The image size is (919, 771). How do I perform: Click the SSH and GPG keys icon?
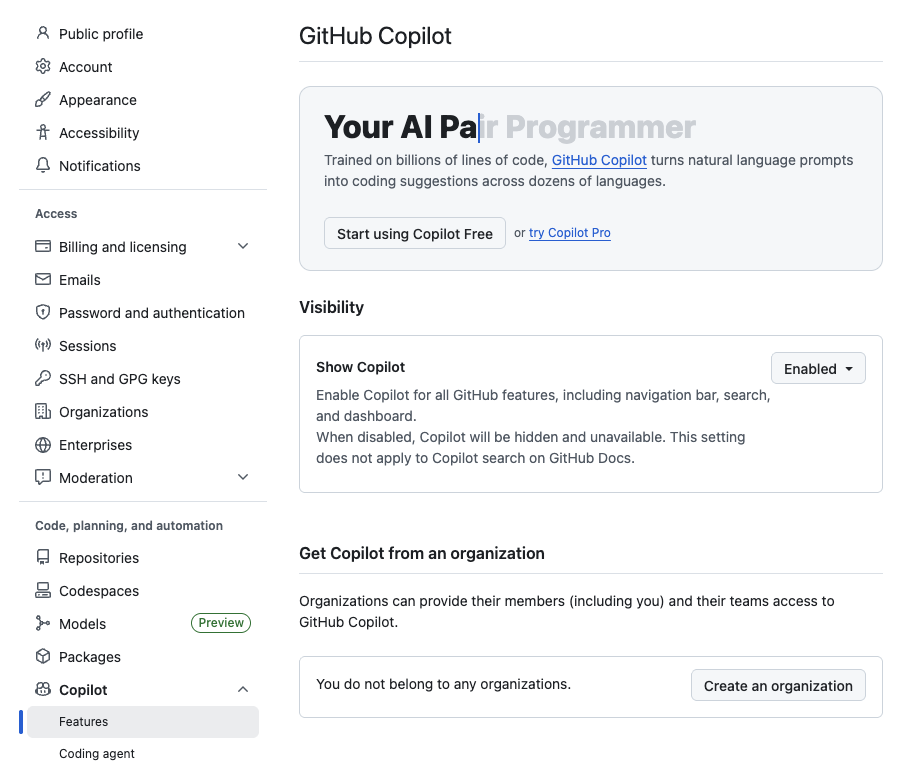[x=43, y=379]
